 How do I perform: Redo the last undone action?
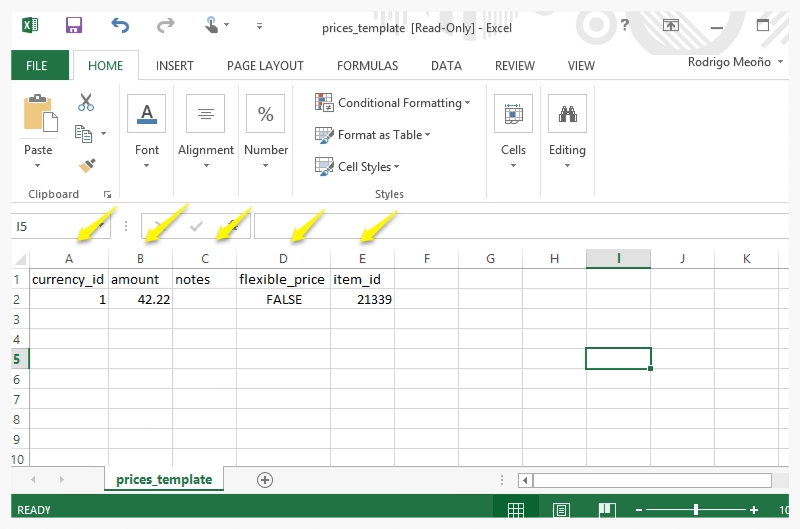[165, 25]
